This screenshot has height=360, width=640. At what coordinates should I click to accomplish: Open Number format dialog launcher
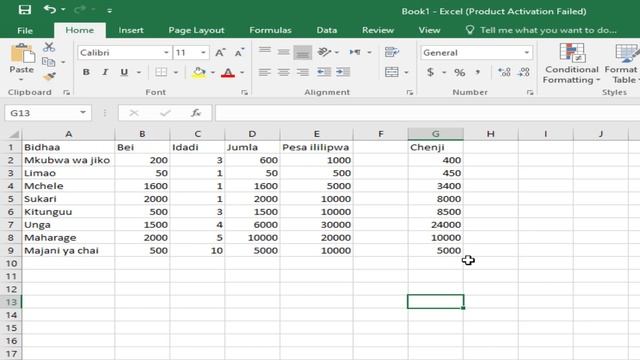coord(530,93)
